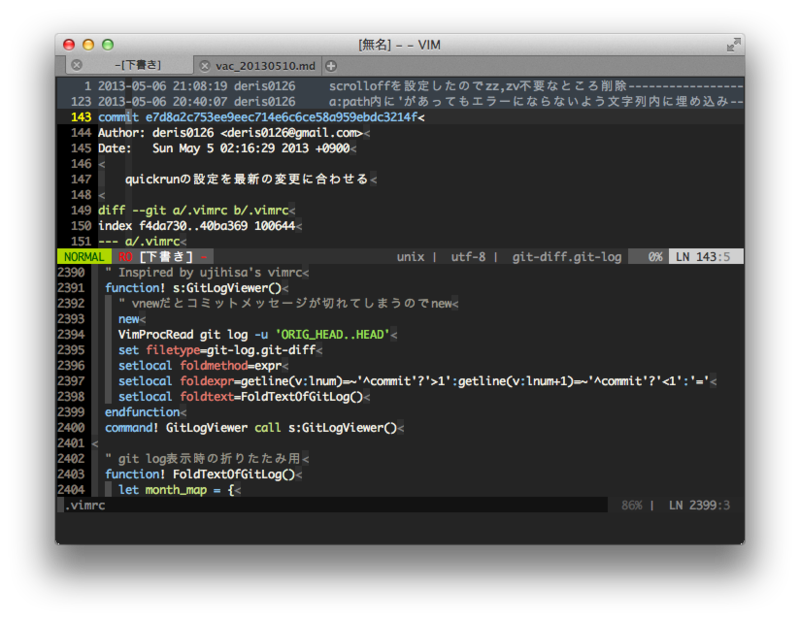The width and height of the screenshot is (800, 621).
Task: Click the NORMAL mode indicator in status line
Action: (84, 257)
